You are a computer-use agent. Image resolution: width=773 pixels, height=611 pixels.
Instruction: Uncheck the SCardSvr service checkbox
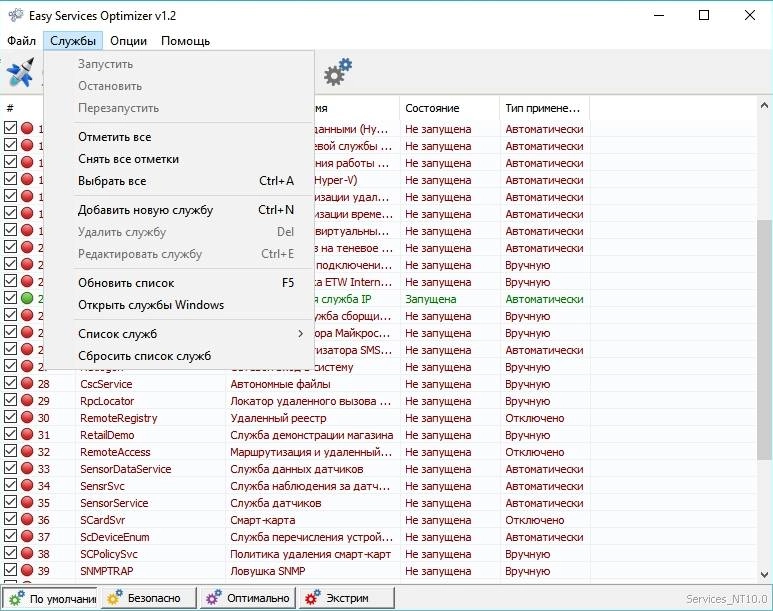(x=10, y=519)
